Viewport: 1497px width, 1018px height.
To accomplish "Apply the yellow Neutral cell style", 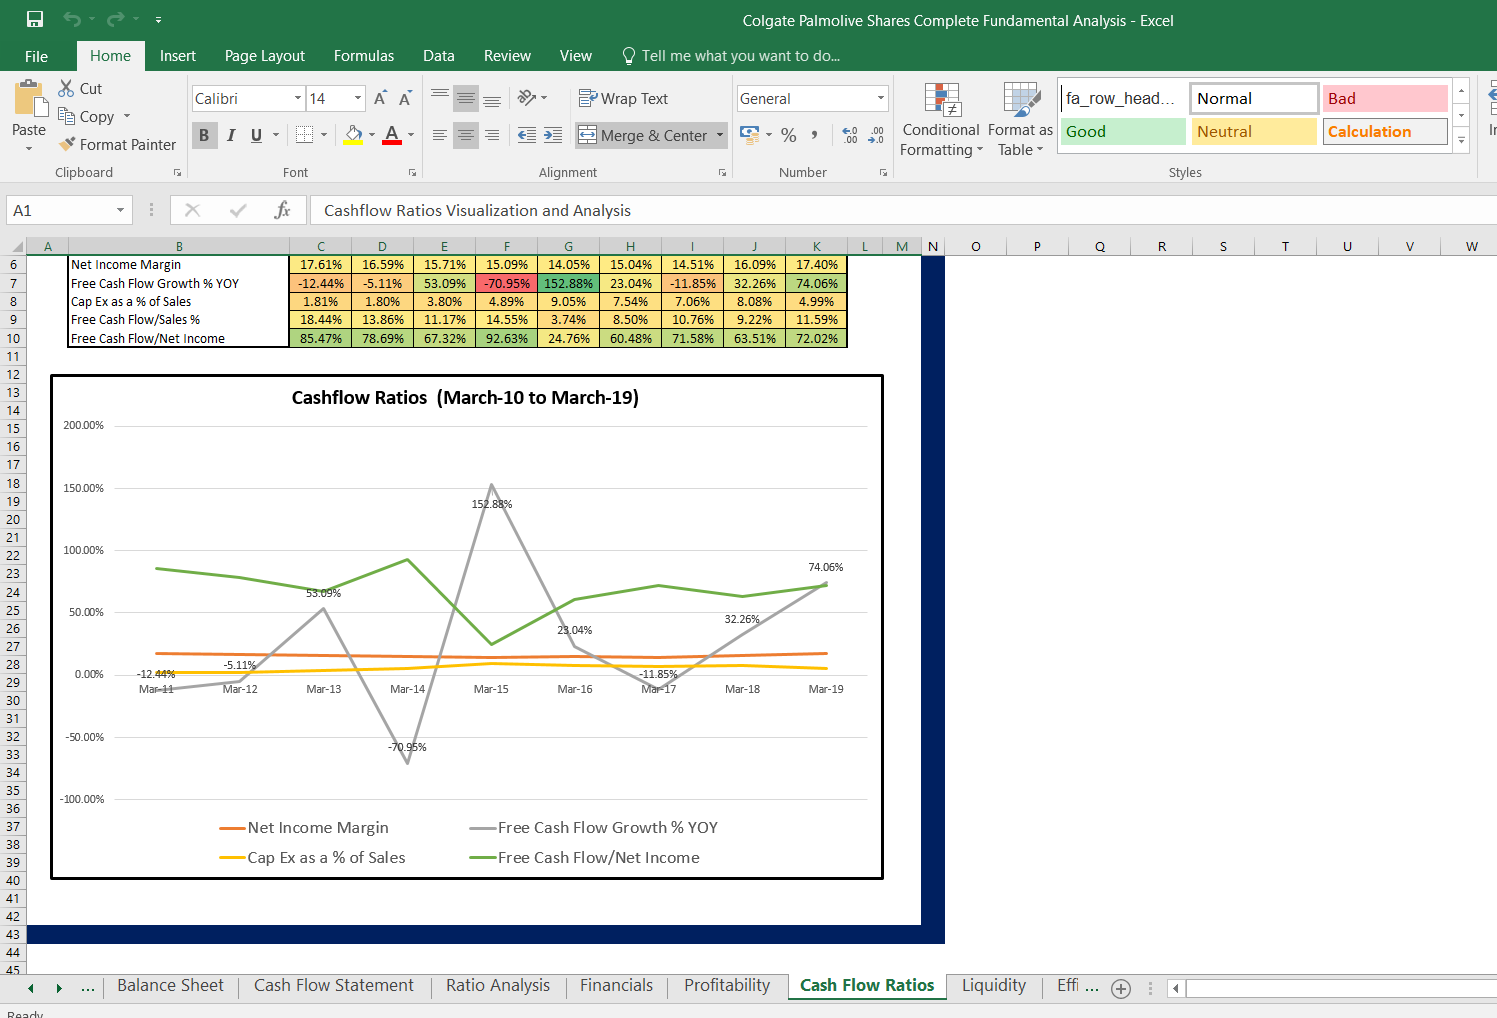I will pyautogui.click(x=1254, y=131).
